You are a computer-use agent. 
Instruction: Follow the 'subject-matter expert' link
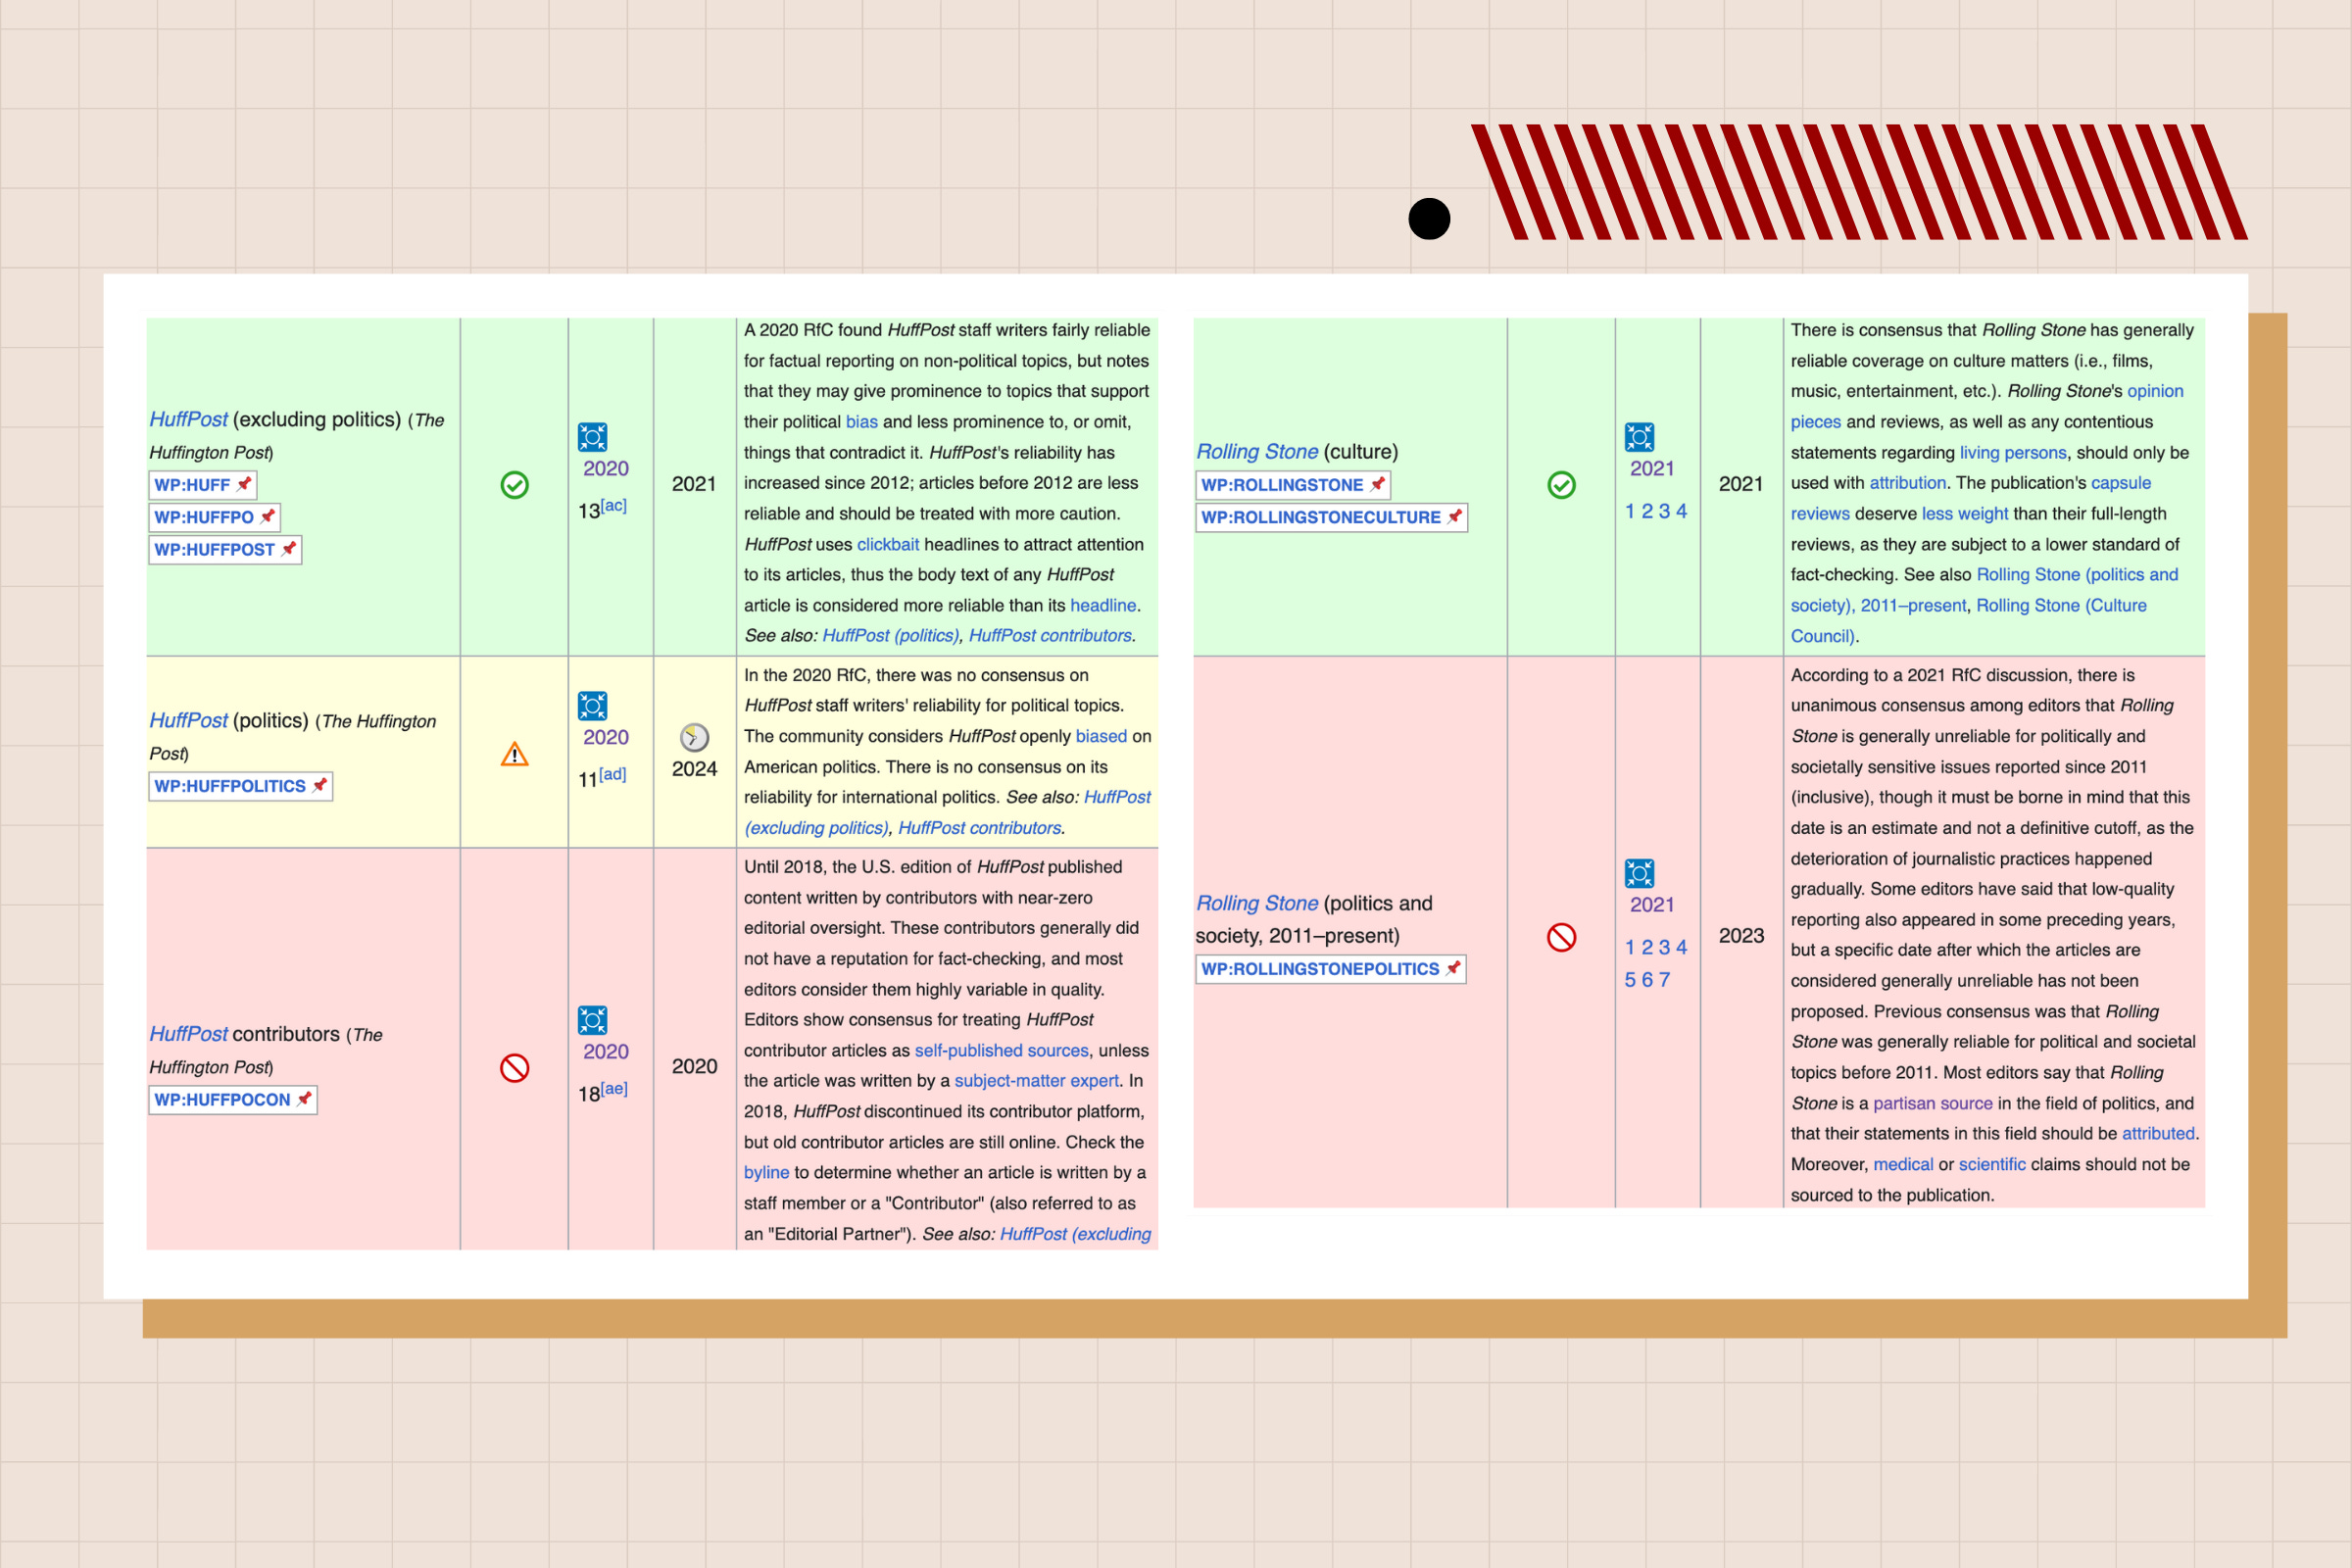pyautogui.click(x=1036, y=1080)
